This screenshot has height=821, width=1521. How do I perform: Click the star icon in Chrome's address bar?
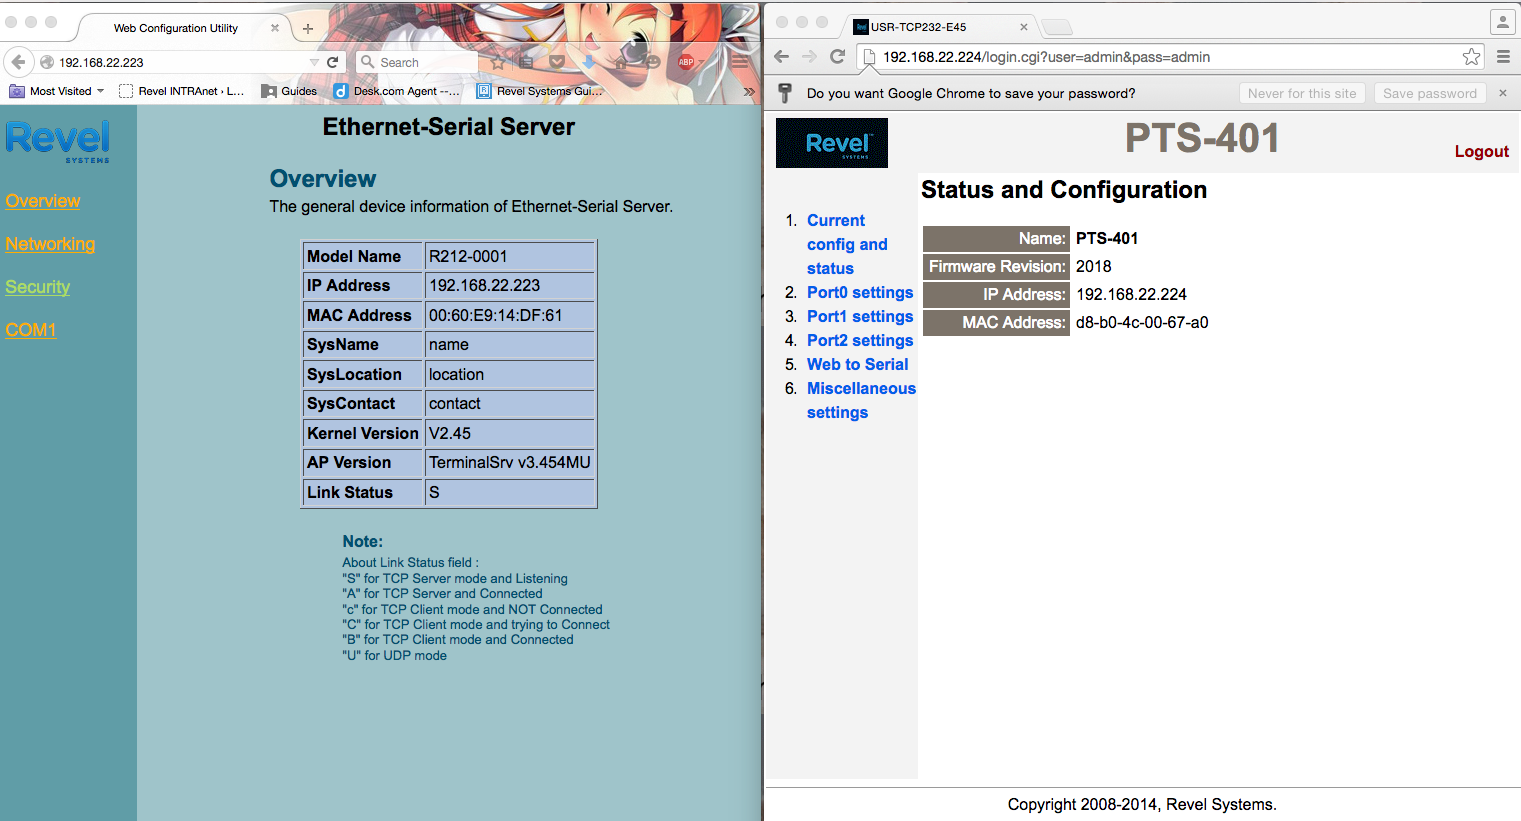coord(1471,57)
